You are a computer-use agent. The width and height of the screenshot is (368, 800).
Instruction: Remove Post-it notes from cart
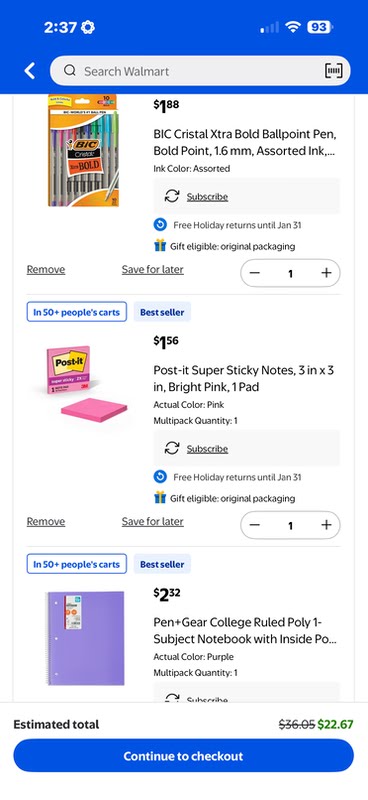tap(46, 521)
